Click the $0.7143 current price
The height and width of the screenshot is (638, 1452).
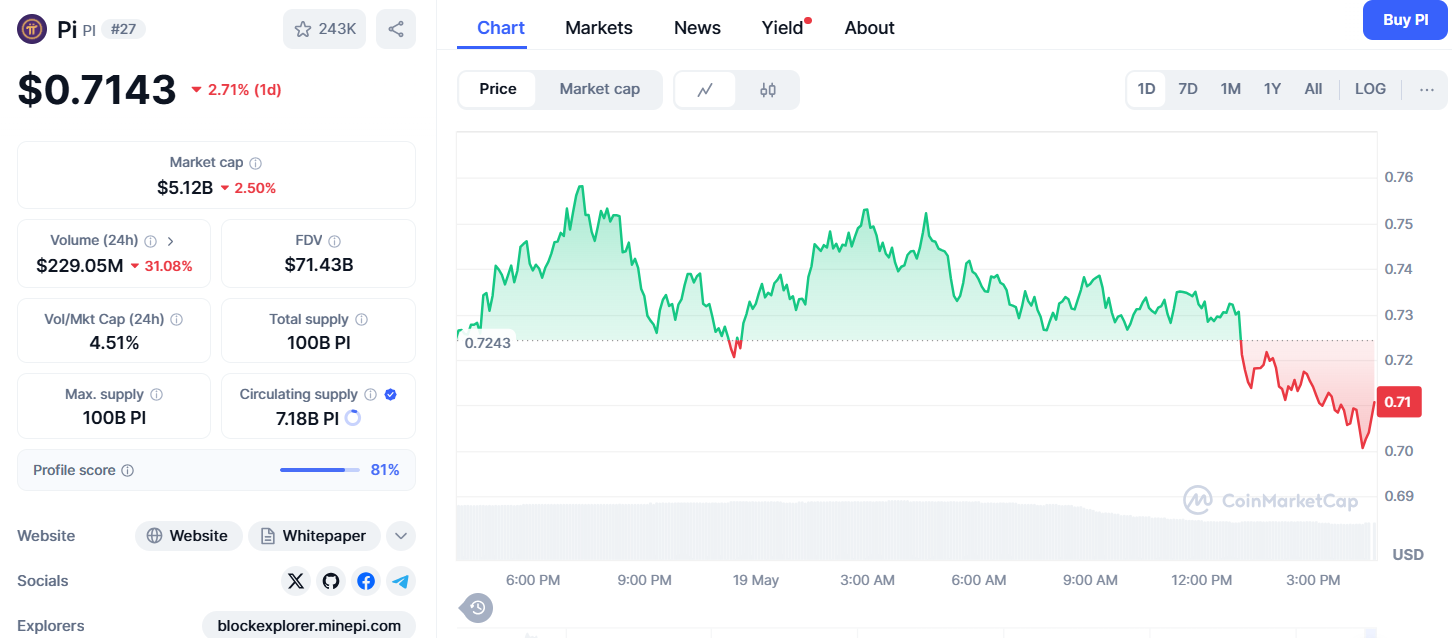point(97,90)
